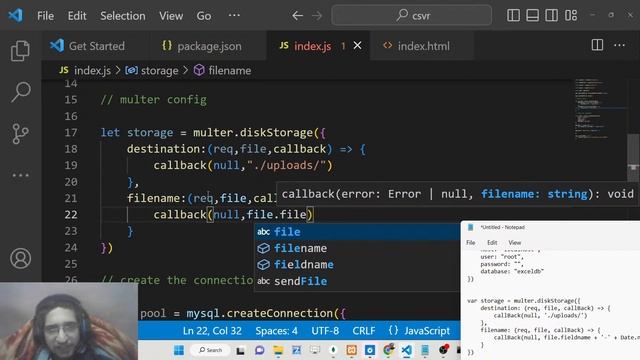Open the Chrome icon on the taskbar
640x360 pixels.
pos(388,350)
